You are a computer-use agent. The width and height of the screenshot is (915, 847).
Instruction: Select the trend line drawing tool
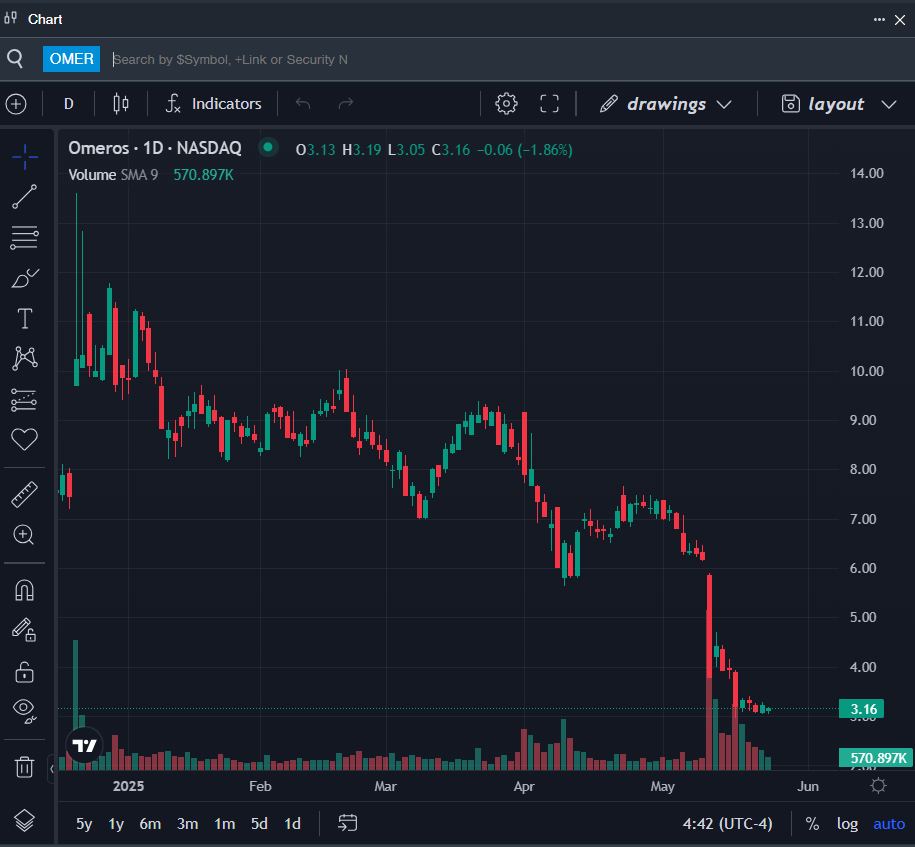click(x=25, y=197)
